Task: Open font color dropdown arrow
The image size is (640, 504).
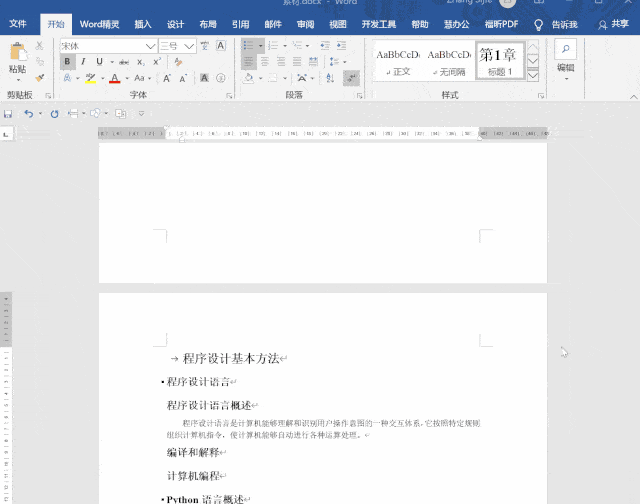Action: (x=127, y=78)
